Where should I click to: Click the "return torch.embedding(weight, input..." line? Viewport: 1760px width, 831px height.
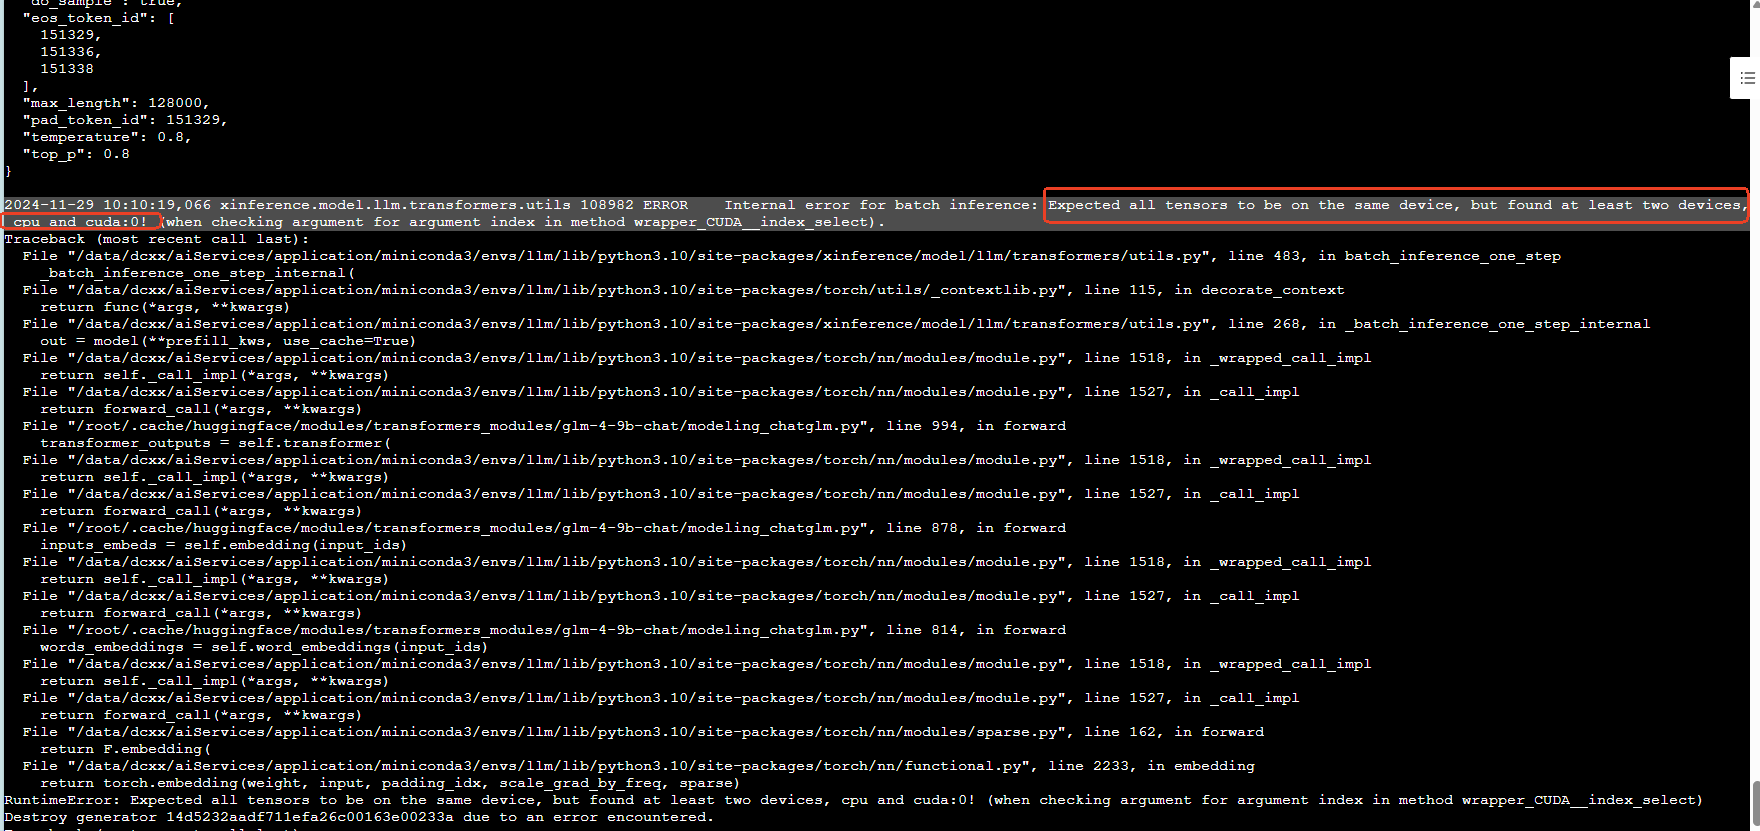(x=390, y=783)
